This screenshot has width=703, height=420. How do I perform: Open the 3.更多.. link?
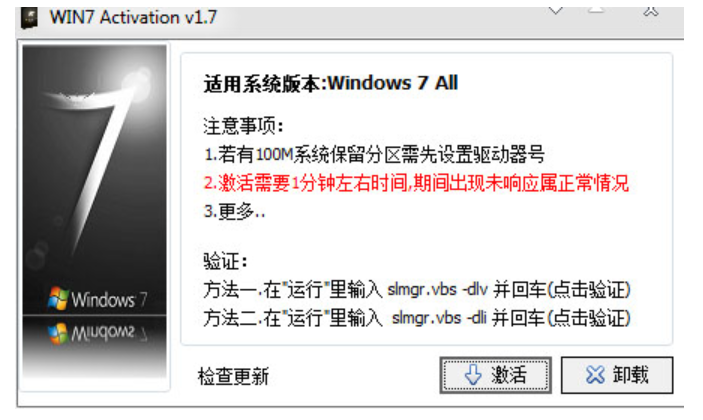(234, 211)
